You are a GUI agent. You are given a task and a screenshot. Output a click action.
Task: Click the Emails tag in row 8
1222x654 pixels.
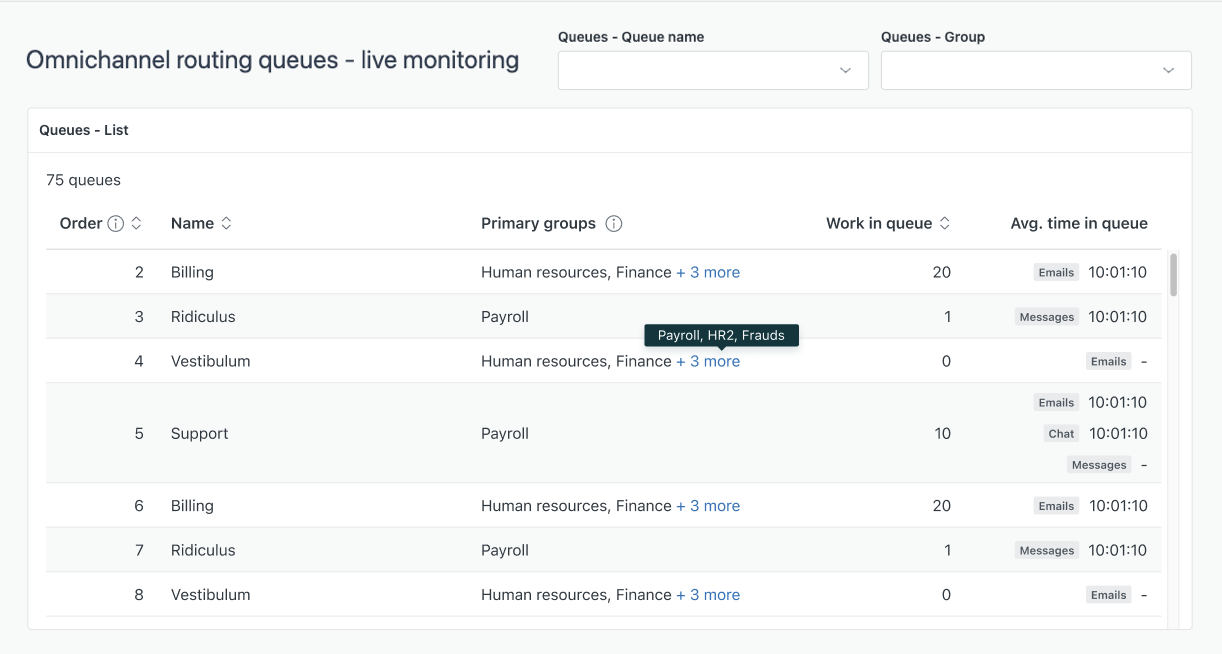click(1108, 595)
